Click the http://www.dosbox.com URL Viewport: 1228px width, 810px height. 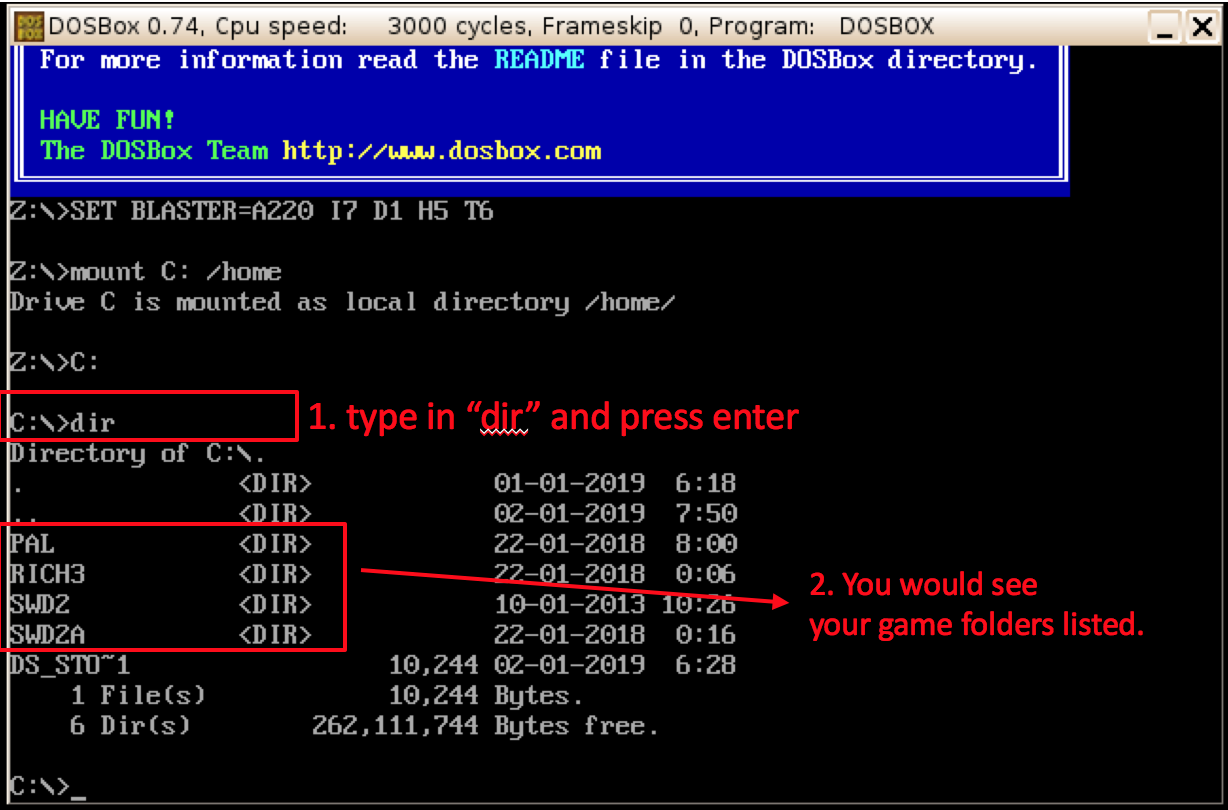coord(442,151)
